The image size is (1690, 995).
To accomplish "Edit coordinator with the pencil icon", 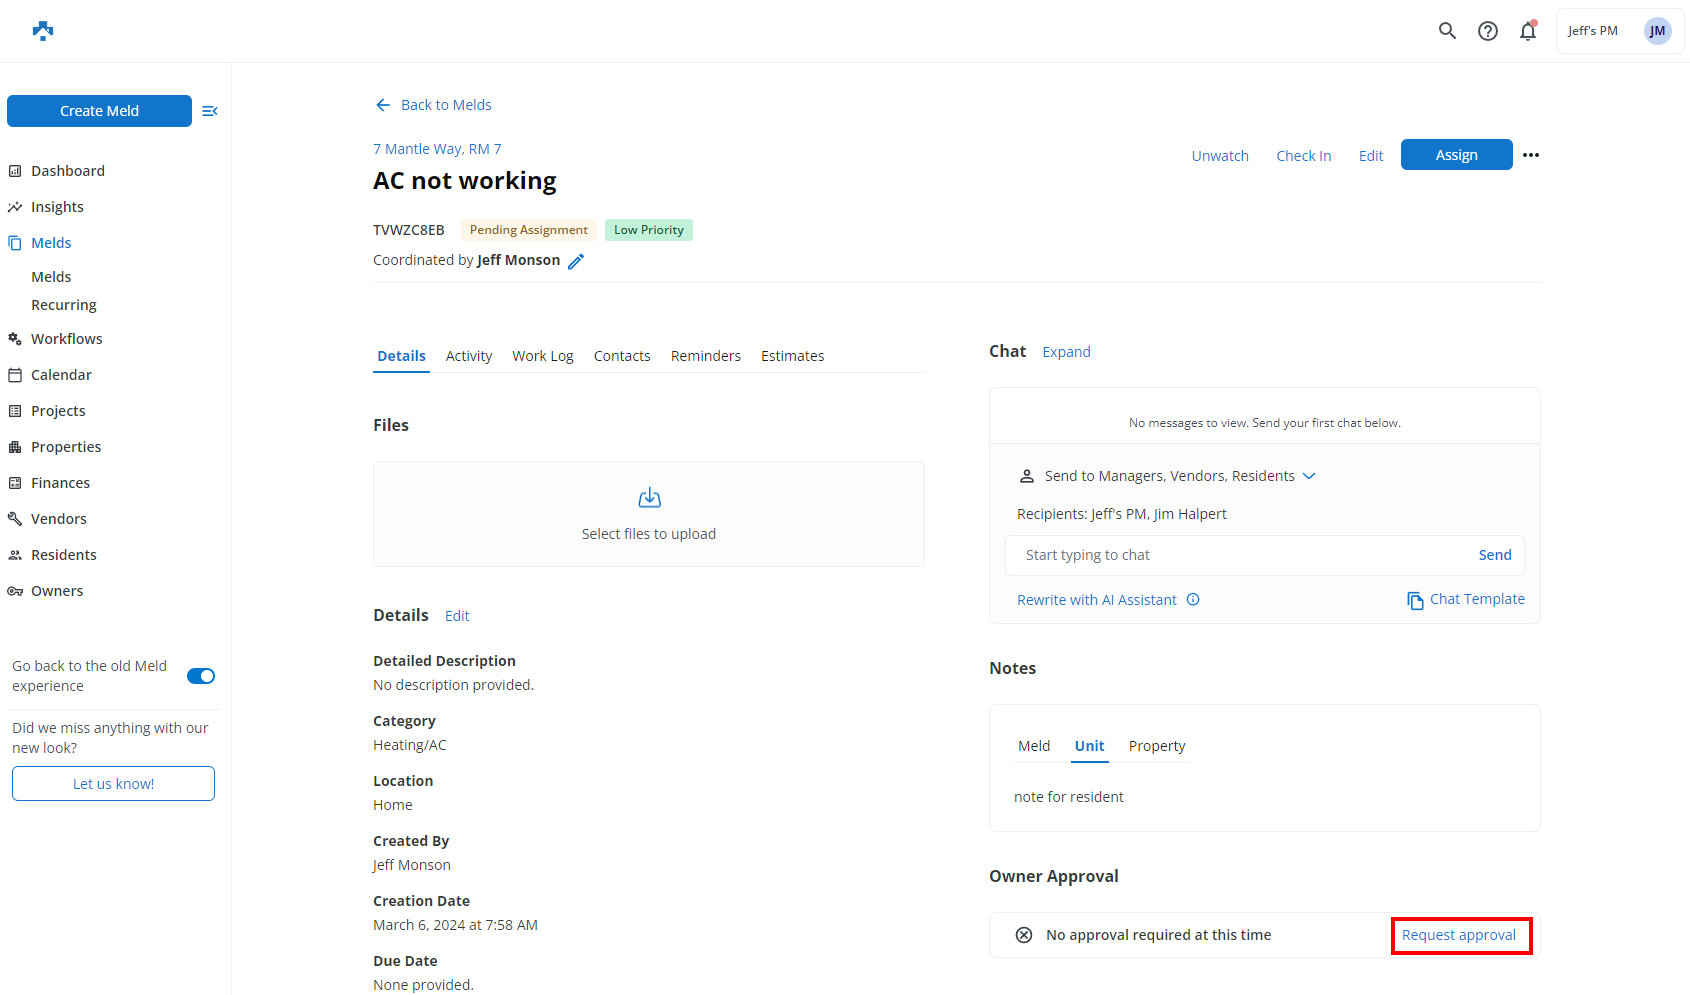I will tap(576, 261).
